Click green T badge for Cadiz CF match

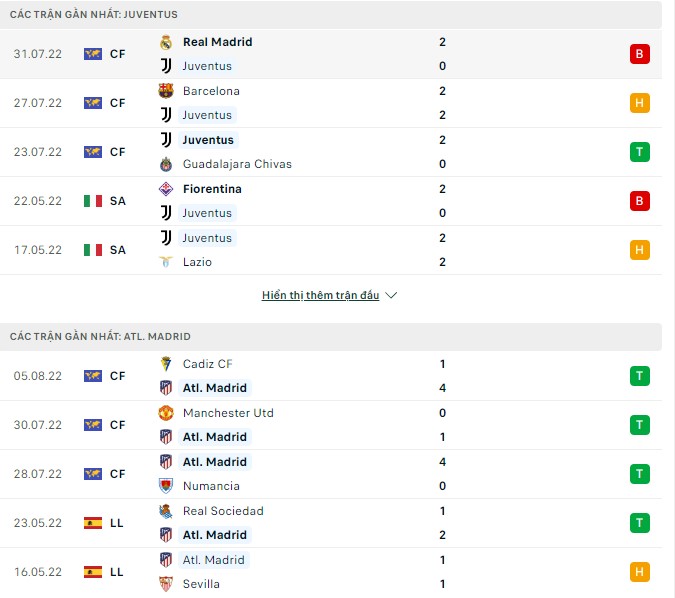pos(639,376)
